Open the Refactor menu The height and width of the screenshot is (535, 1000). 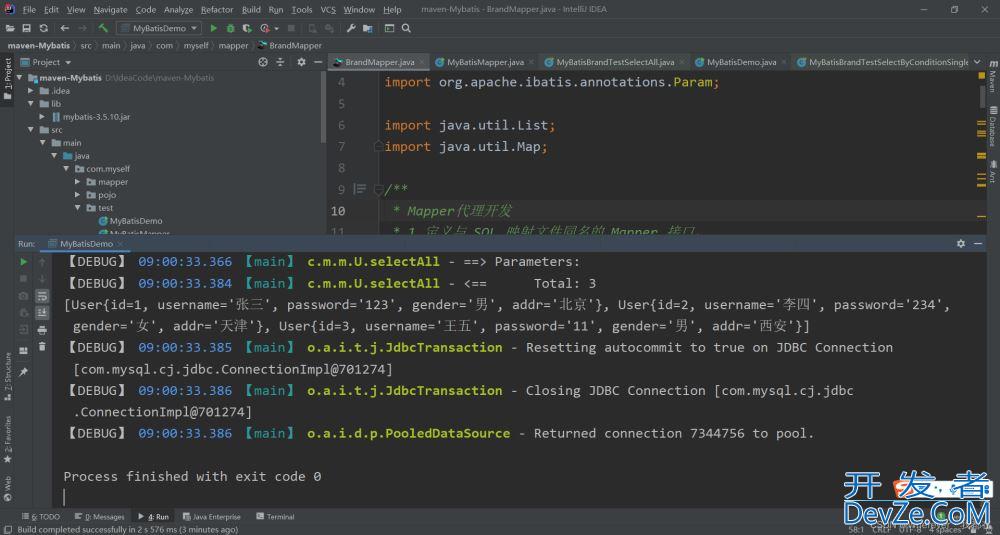point(217,10)
